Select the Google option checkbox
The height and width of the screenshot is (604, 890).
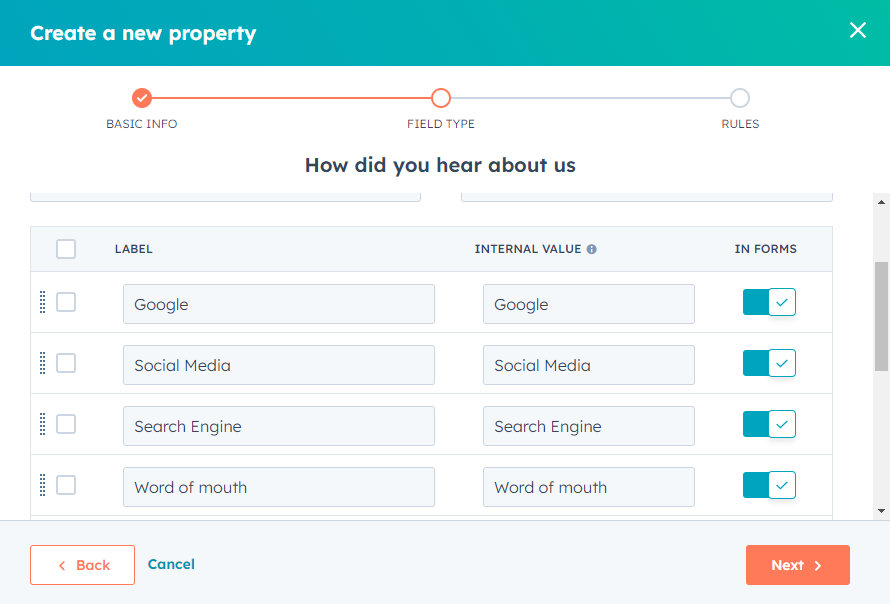[x=66, y=302]
